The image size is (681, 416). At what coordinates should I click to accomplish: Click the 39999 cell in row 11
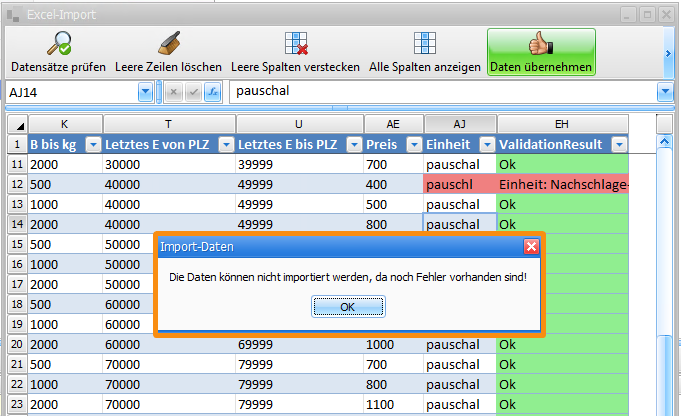click(300, 164)
